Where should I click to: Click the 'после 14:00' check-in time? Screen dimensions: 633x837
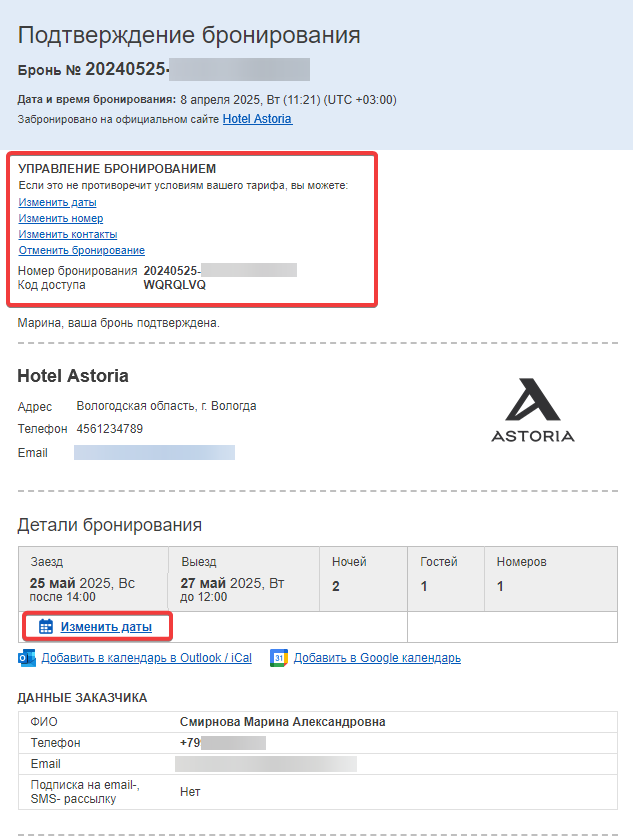pyautogui.click(x=62, y=597)
